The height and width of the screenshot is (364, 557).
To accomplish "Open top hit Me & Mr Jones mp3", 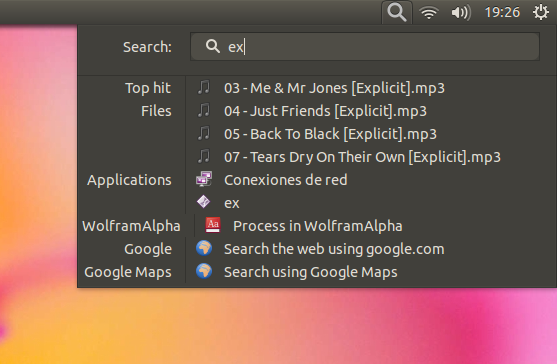I will pyautogui.click(x=334, y=88).
